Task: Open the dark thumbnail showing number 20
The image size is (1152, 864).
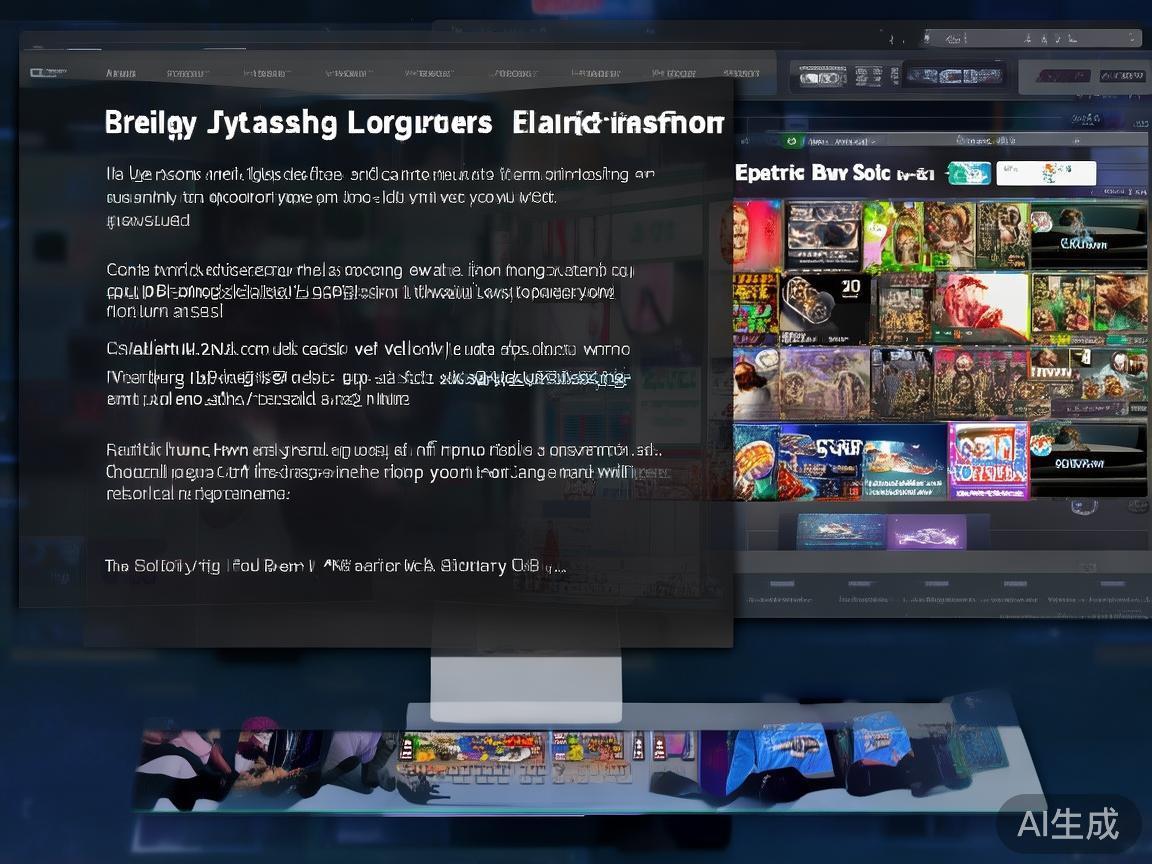Action: pyautogui.click(x=825, y=309)
